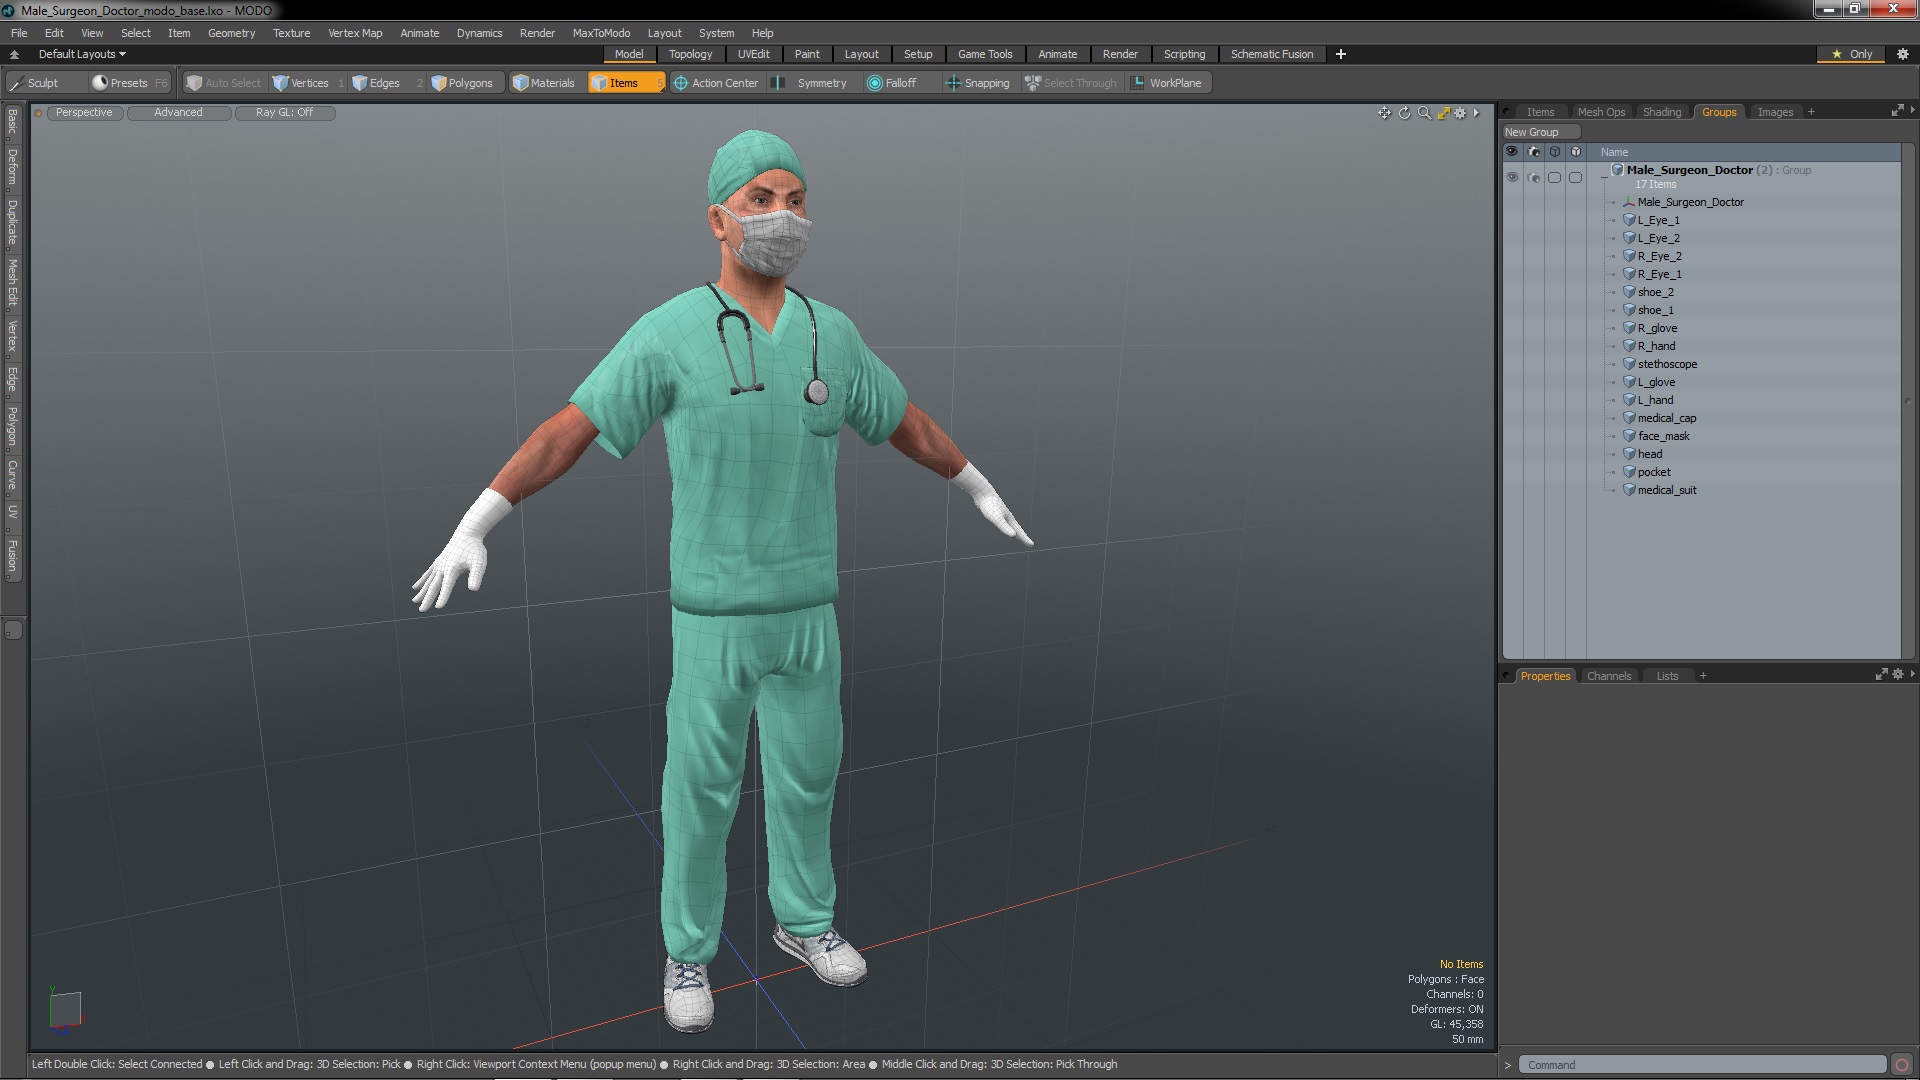Add a new tab next to Images
Viewport: 1920px width, 1080px height.
tap(1811, 112)
